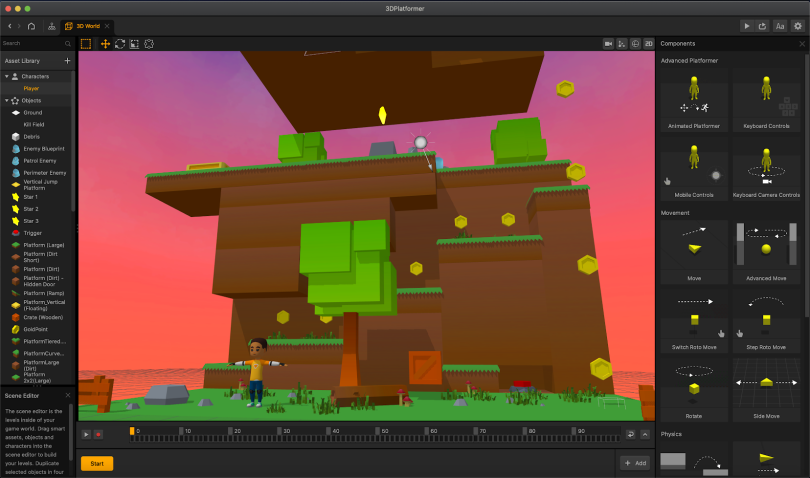Select the Animated Platformer component thumbnail
The image size is (810, 478).
click(694, 105)
